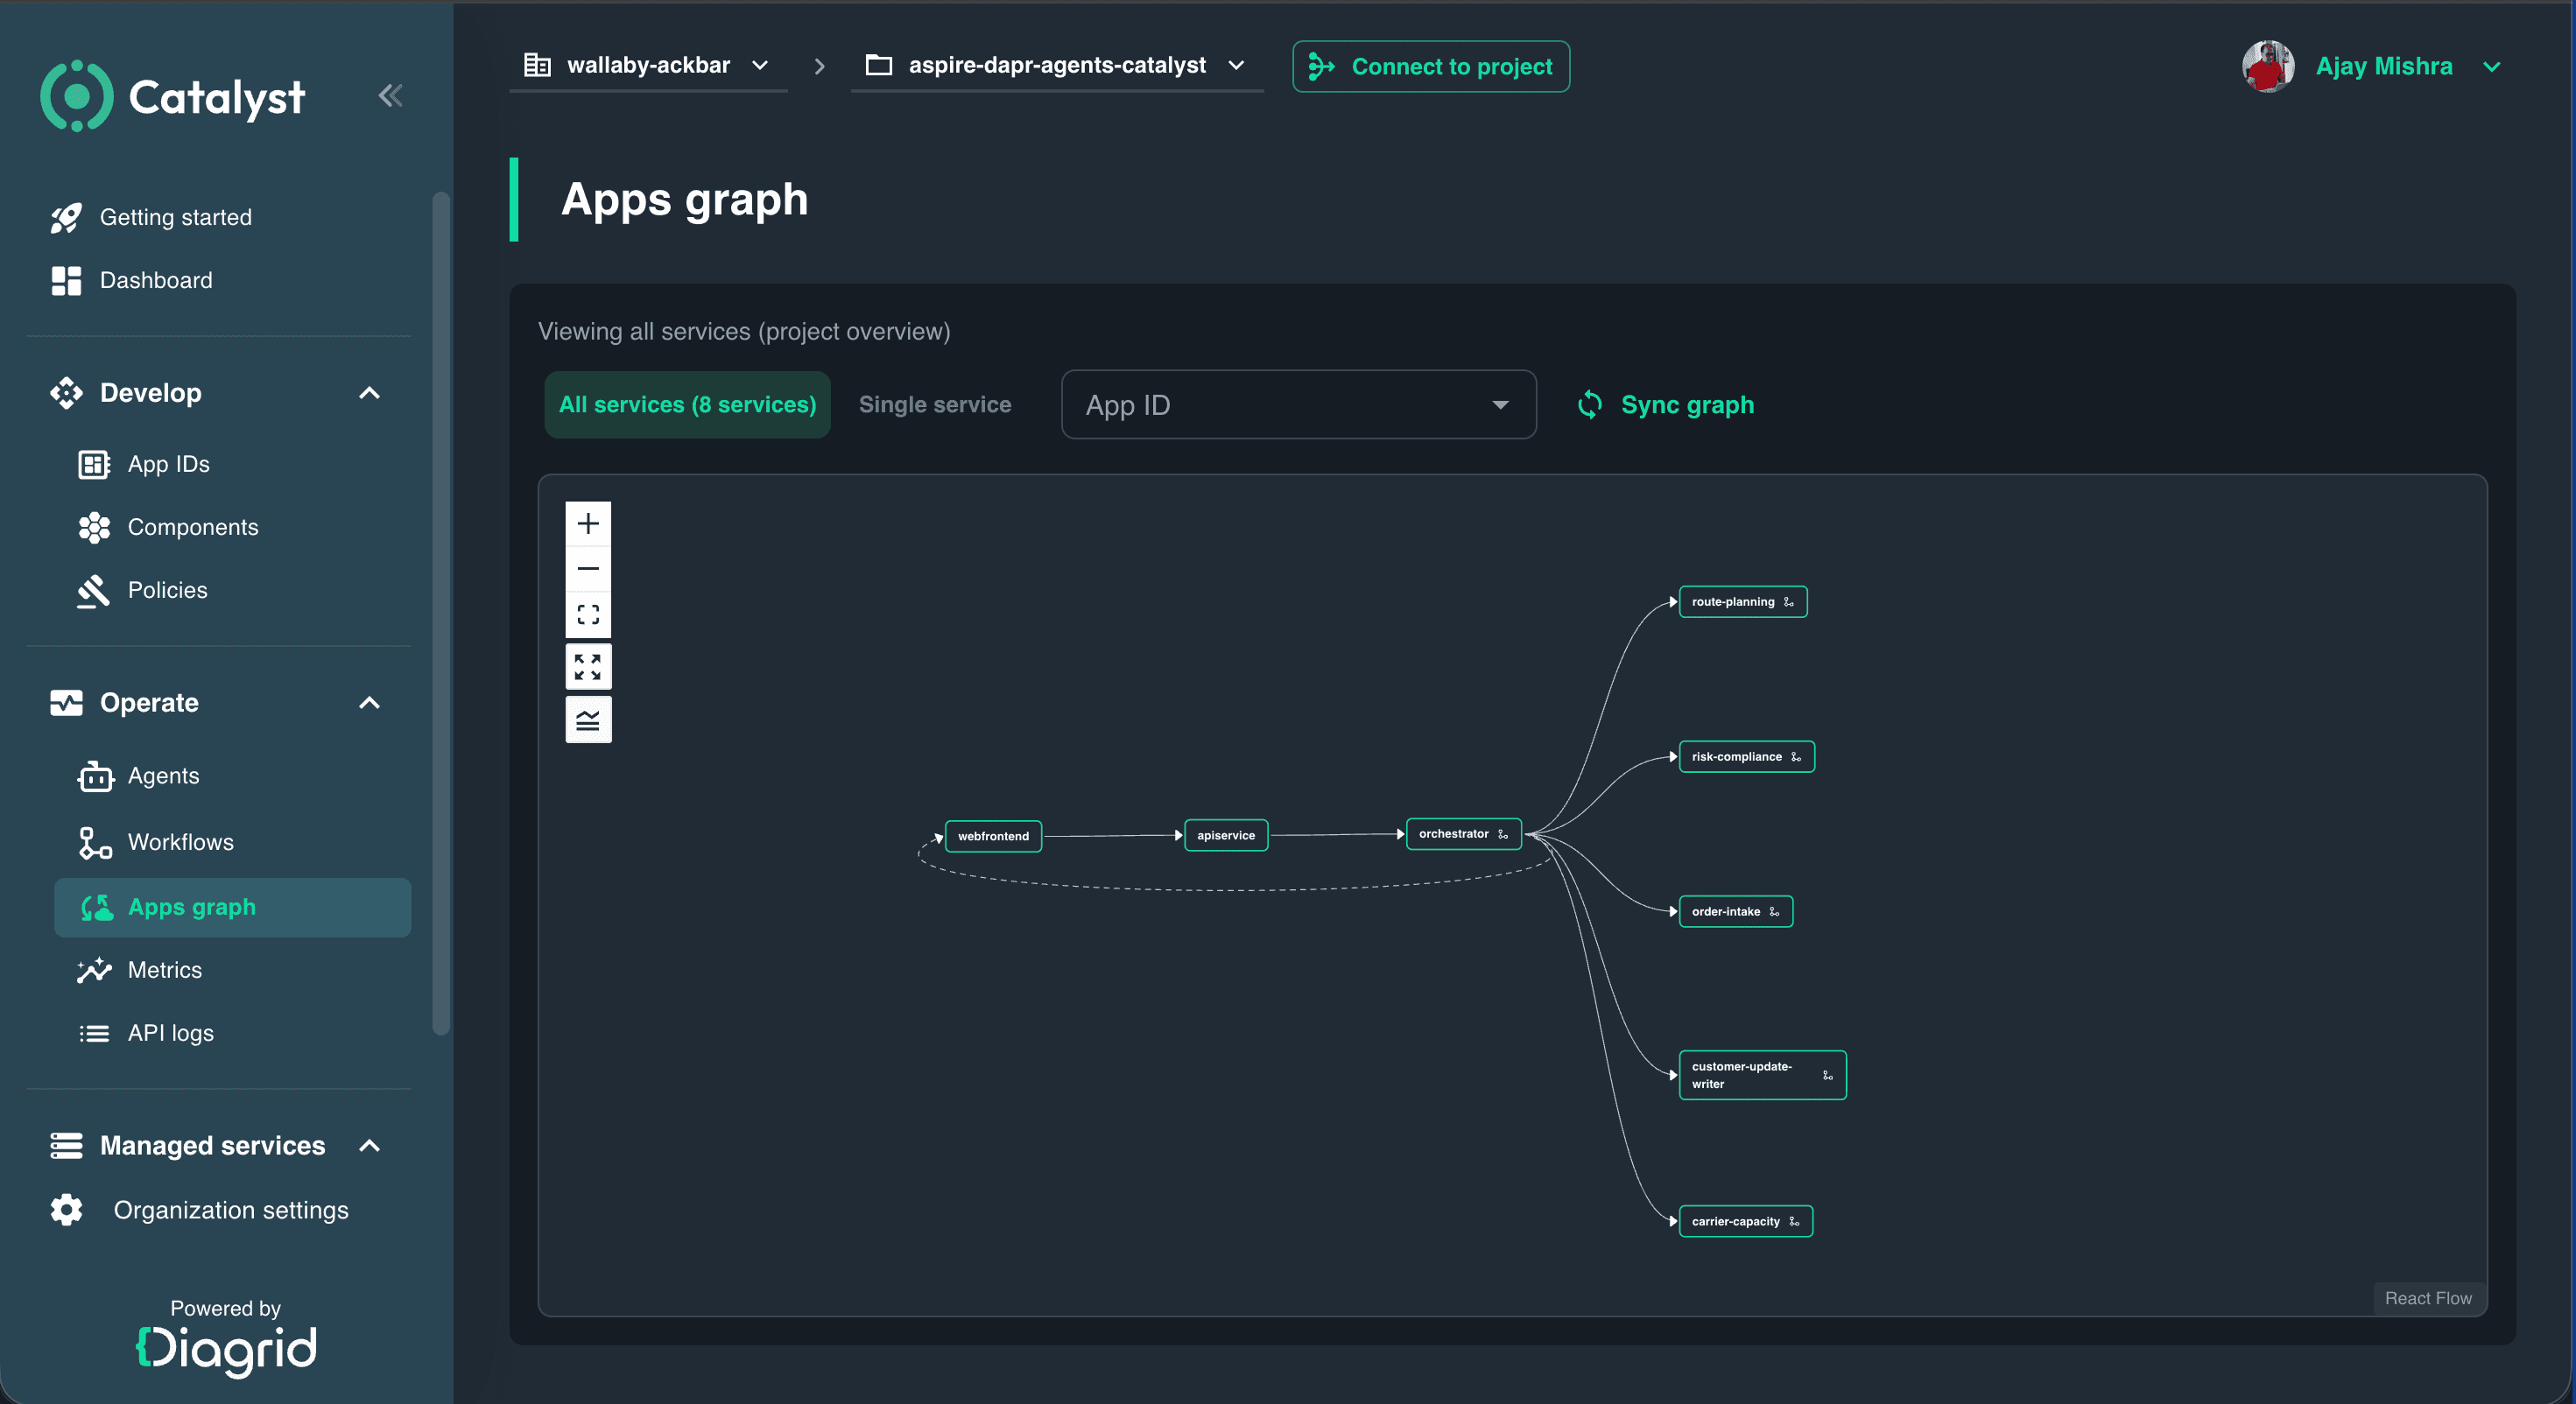This screenshot has width=2576, height=1404.
Task: Switch to Single service view
Action: [935, 404]
